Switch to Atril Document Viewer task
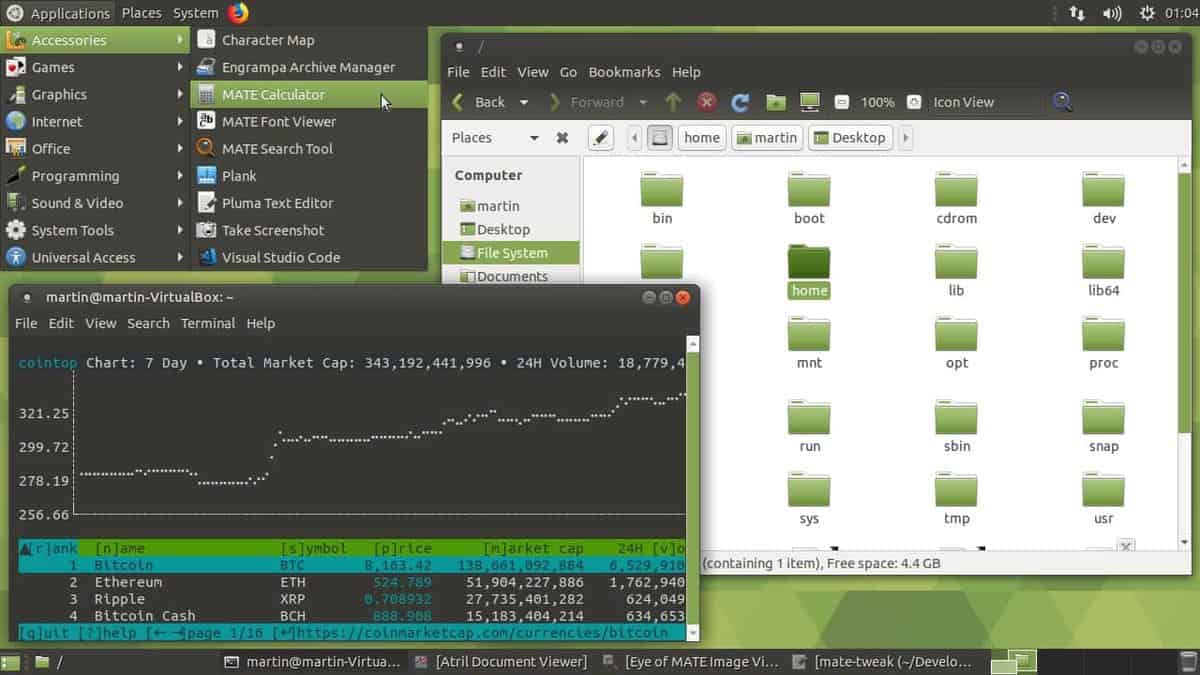 pos(500,662)
